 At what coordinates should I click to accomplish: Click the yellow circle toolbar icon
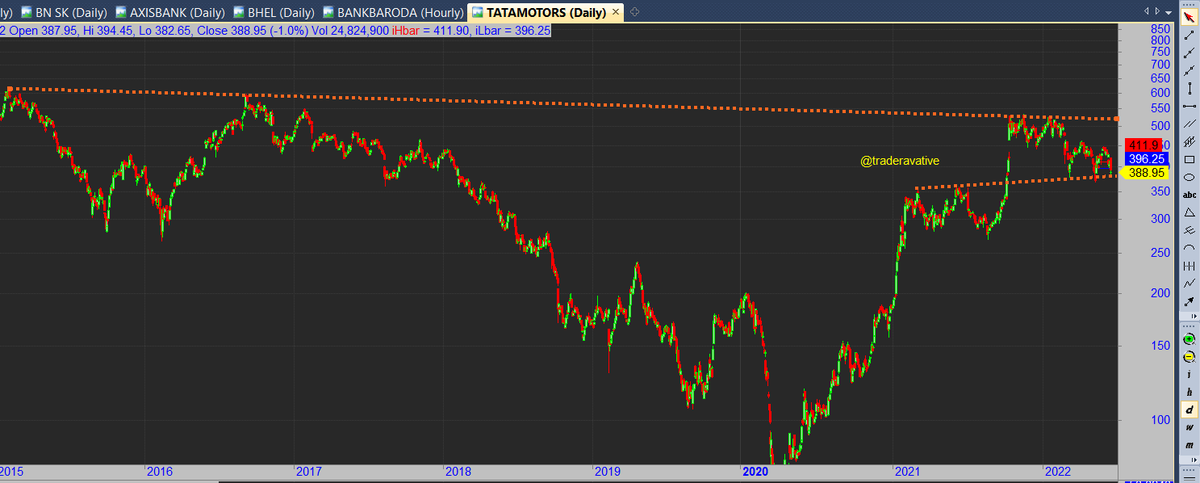click(x=1189, y=357)
